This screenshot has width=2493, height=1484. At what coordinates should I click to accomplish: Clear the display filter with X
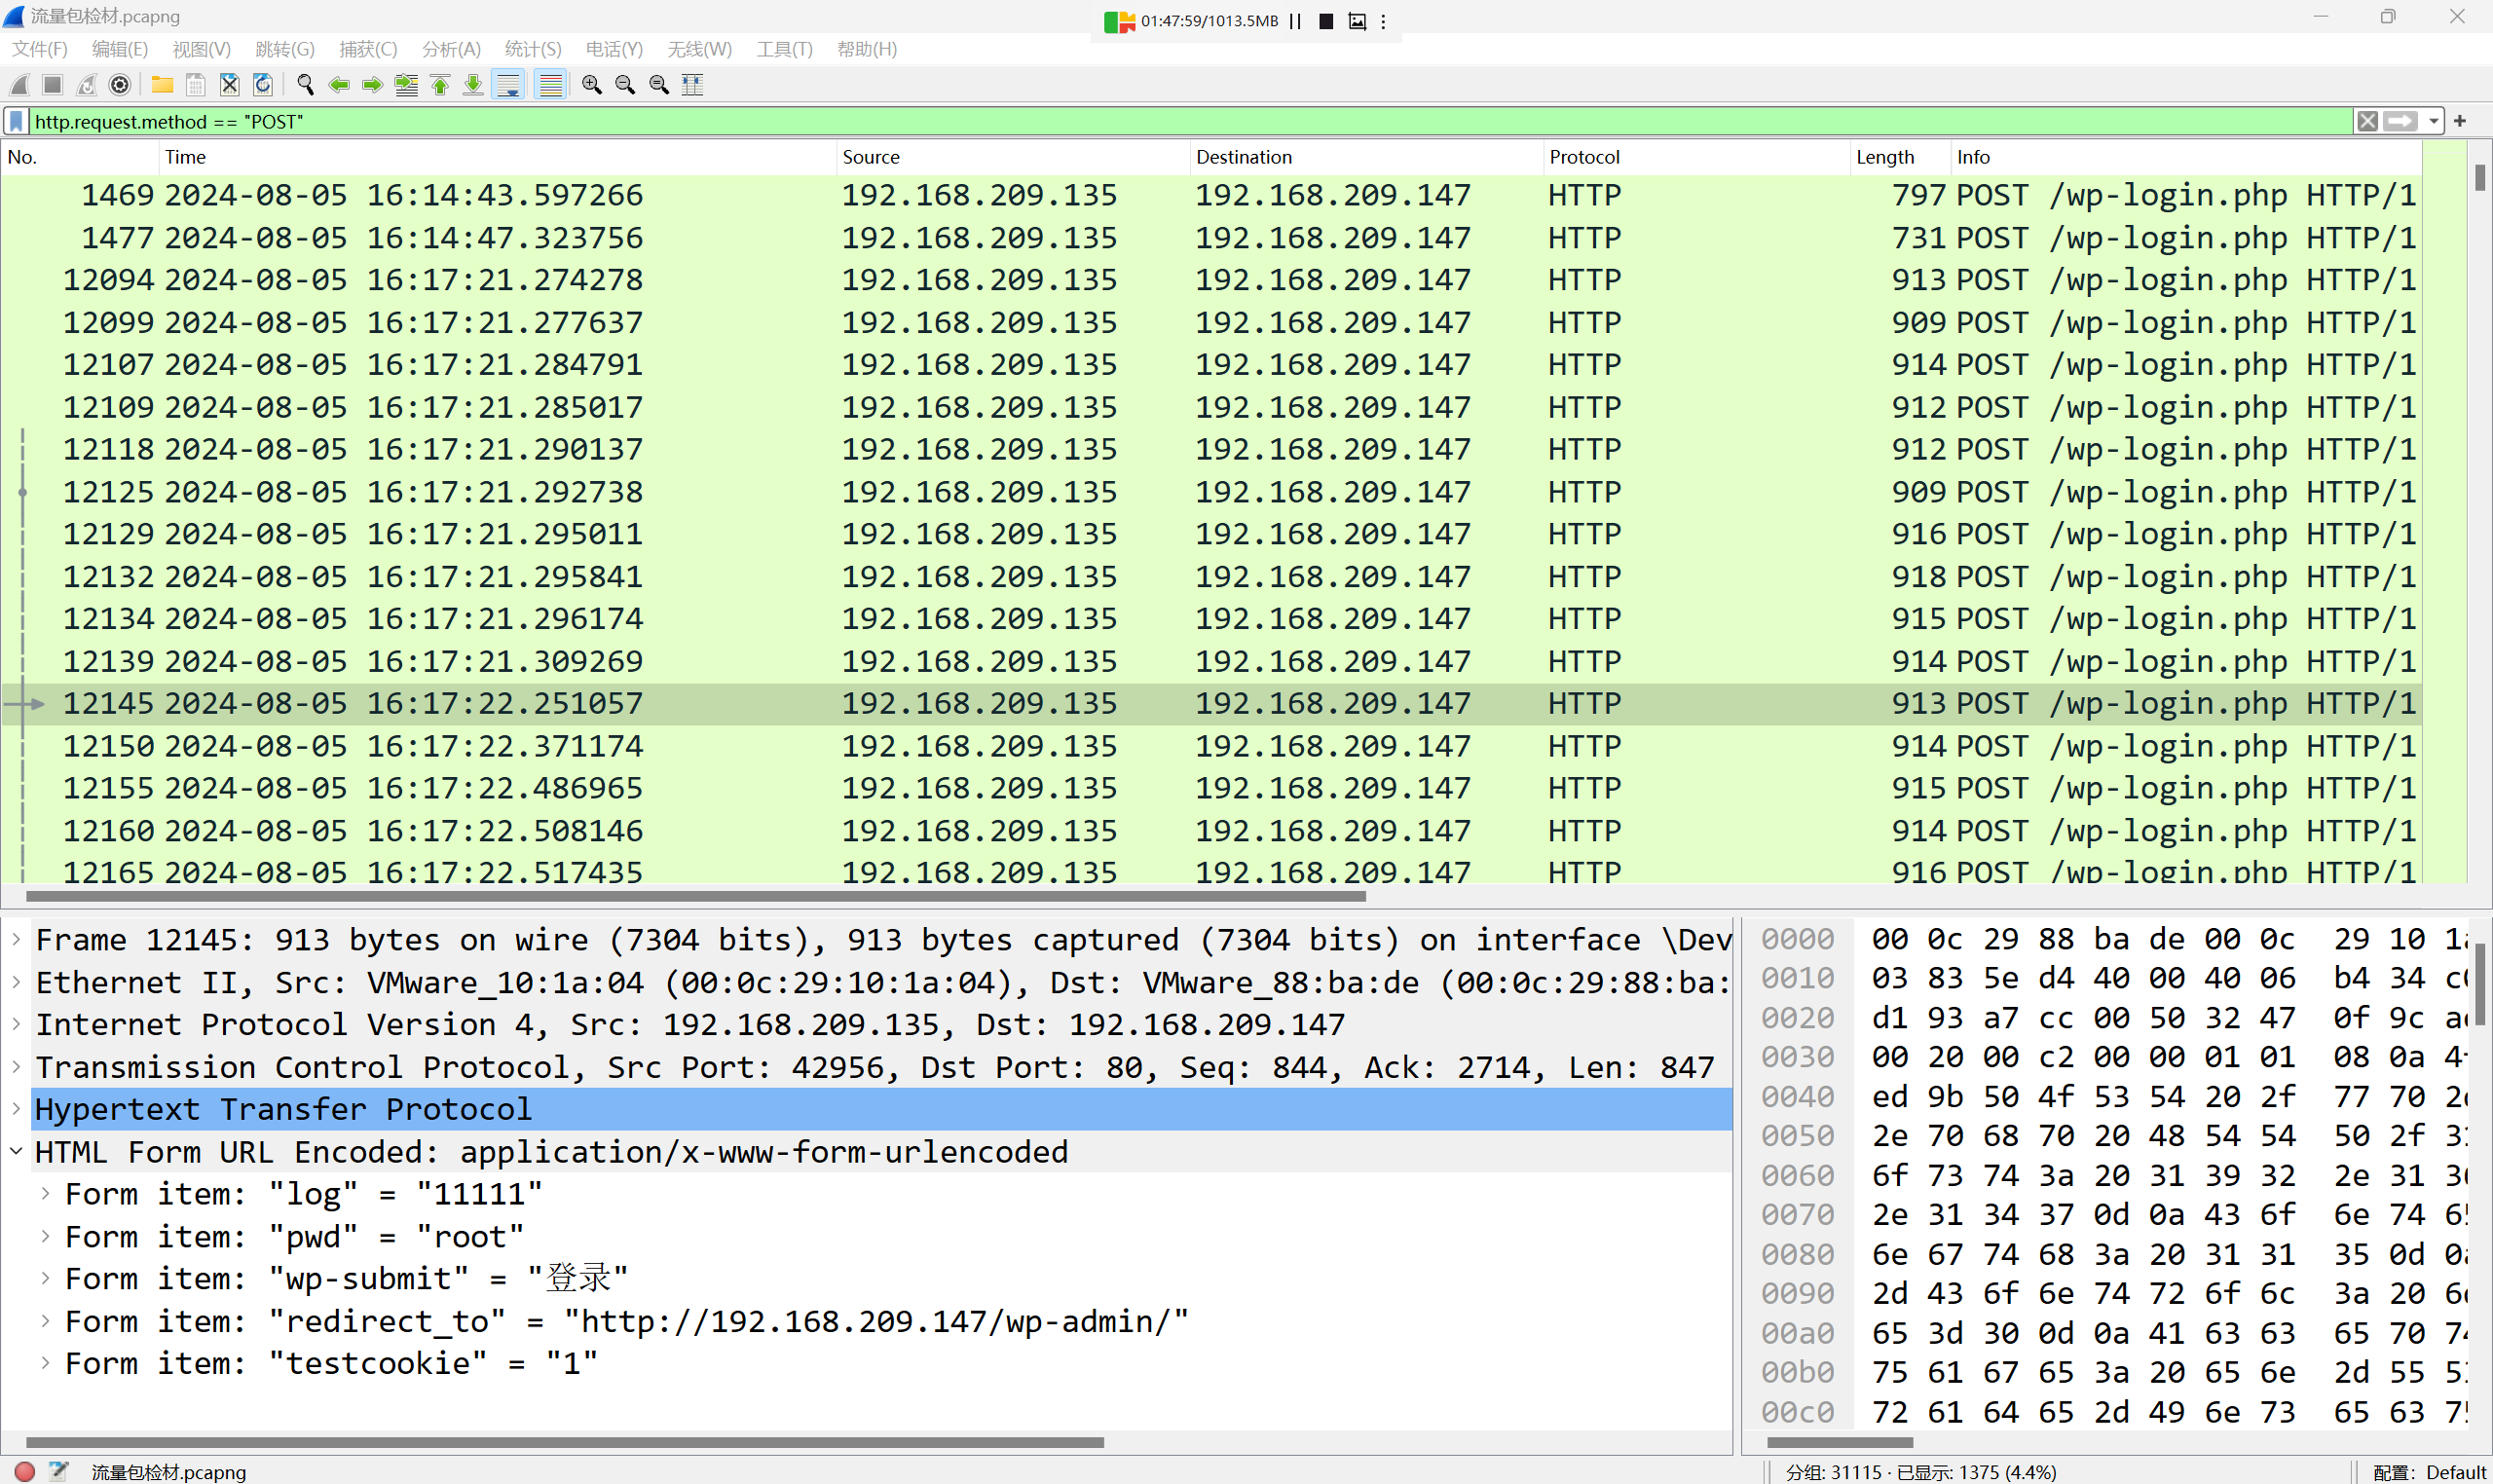[x=2367, y=122]
